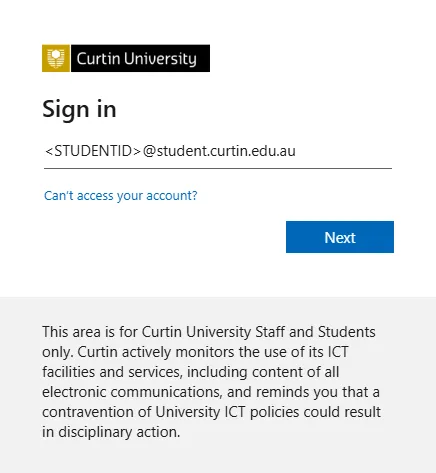This screenshot has height=473, width=436.
Task: Click the Sign in heading
Action: coord(79,109)
